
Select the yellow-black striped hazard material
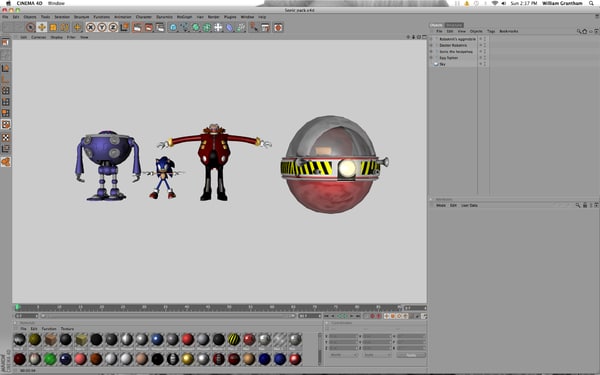(234, 339)
